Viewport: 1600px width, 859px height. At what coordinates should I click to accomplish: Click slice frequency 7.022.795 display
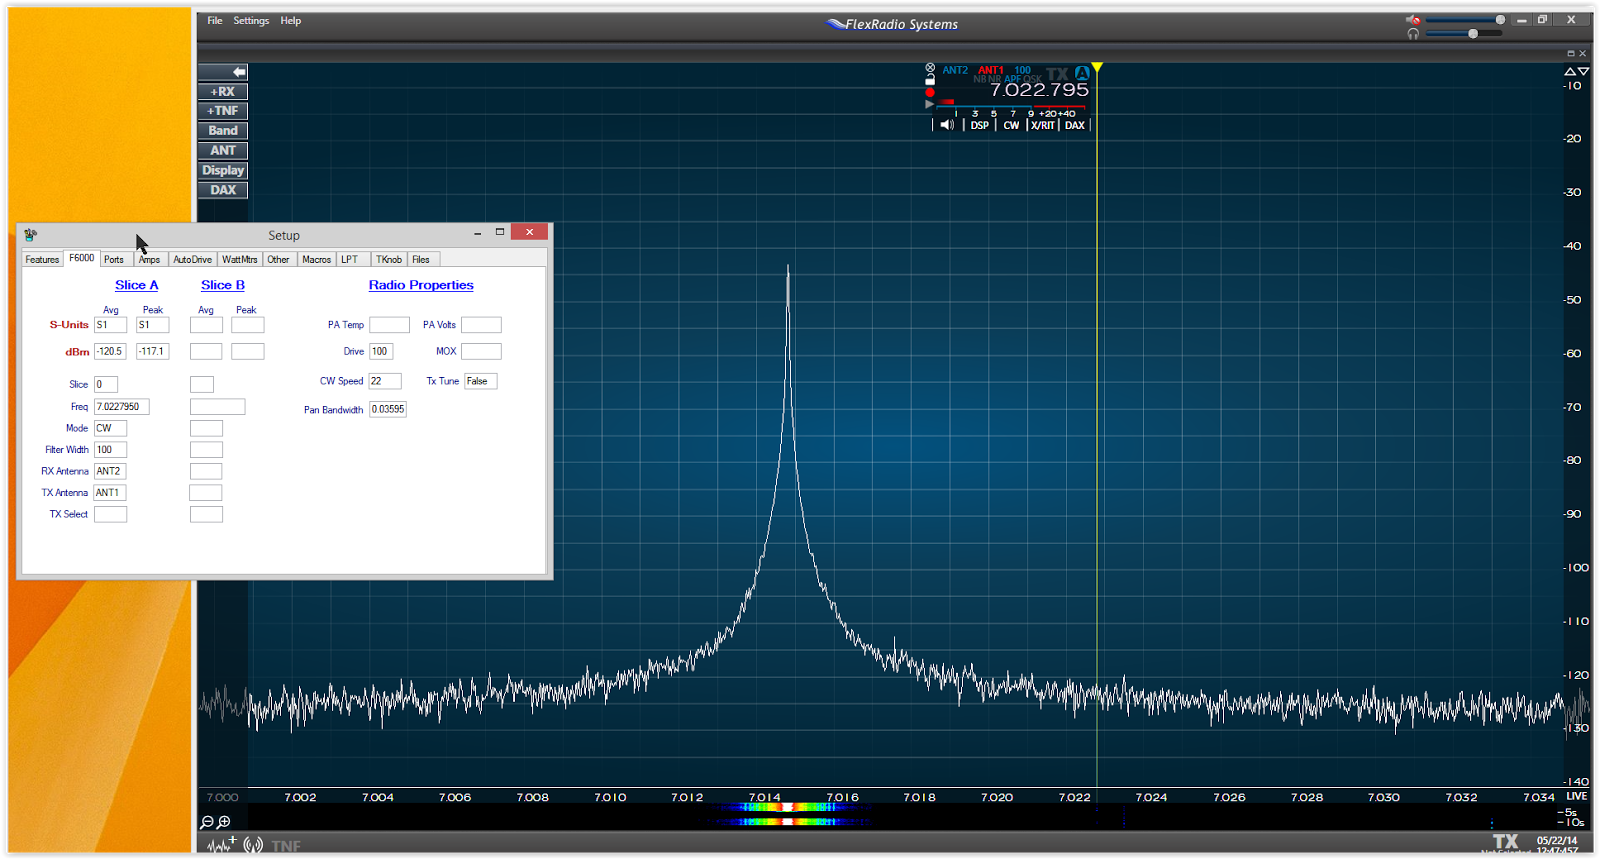(x=1039, y=90)
